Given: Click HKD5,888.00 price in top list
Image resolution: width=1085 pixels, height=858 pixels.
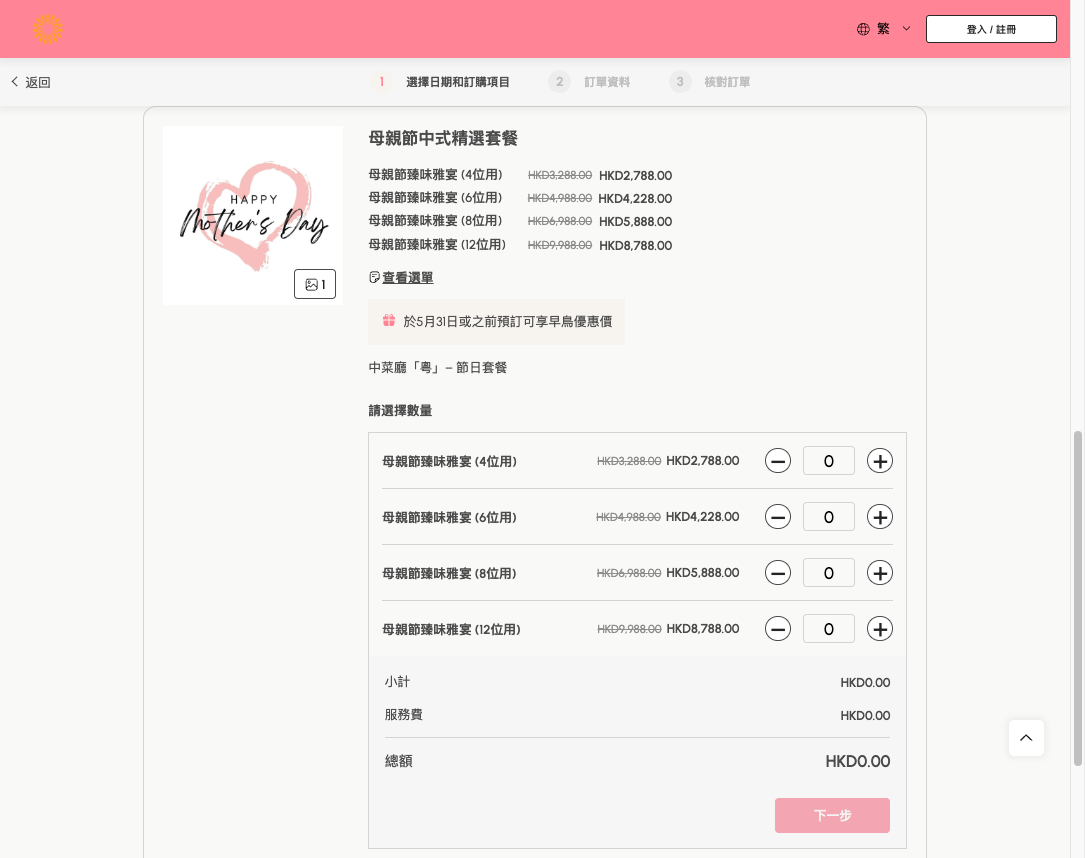Looking at the screenshot, I should 635,221.
